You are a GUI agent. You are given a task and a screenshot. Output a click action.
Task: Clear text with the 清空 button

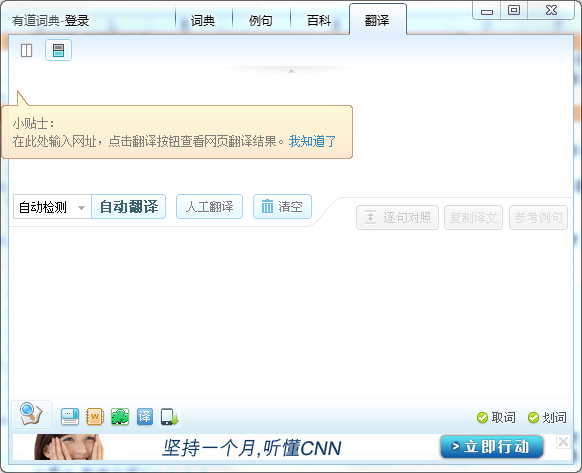(x=282, y=207)
